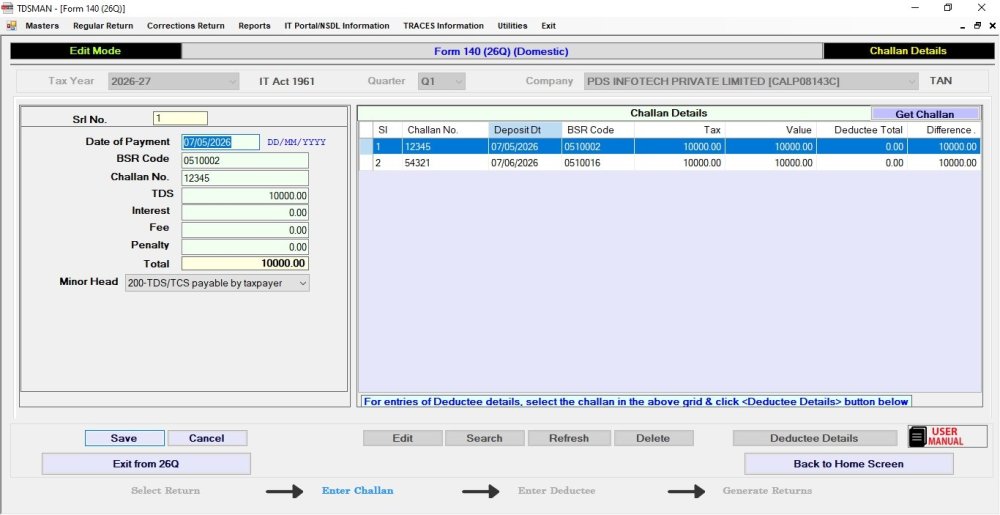Click BSR code 0510016 cell
Screen dimensions: 1000x515
coord(598,163)
